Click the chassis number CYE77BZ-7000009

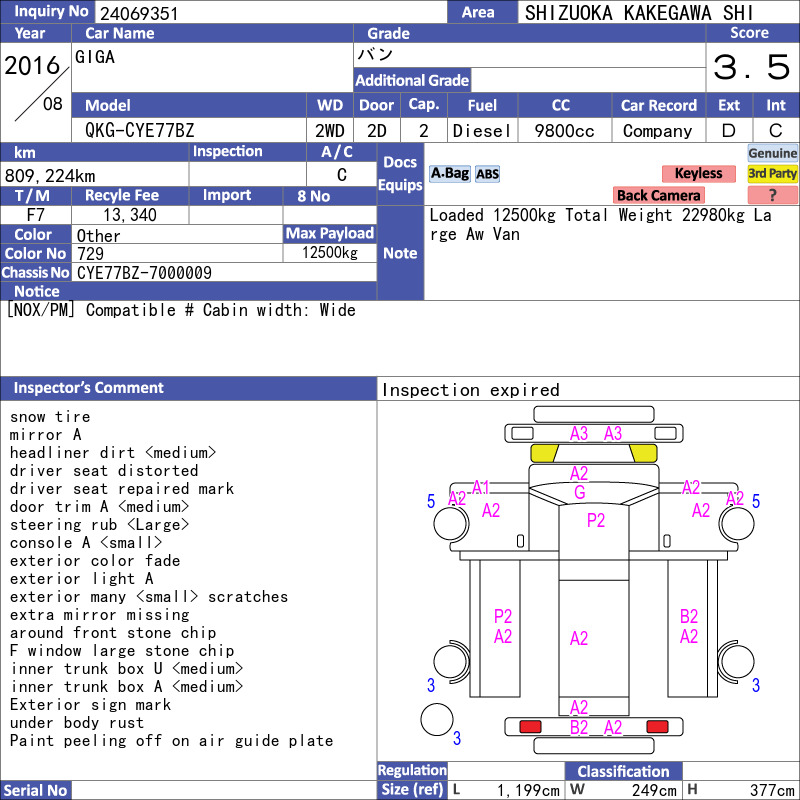[144, 273]
